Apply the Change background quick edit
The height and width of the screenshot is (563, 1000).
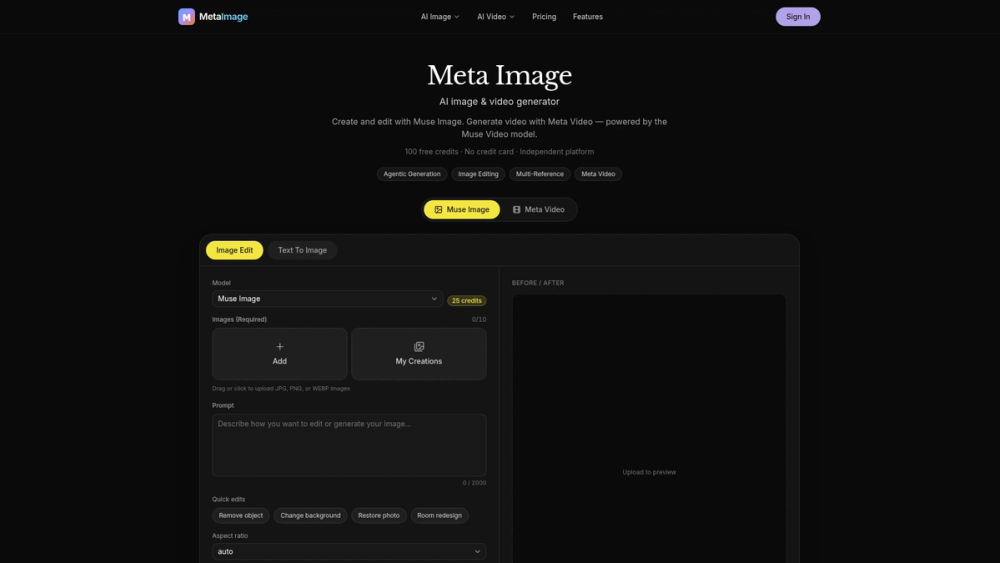click(x=311, y=515)
